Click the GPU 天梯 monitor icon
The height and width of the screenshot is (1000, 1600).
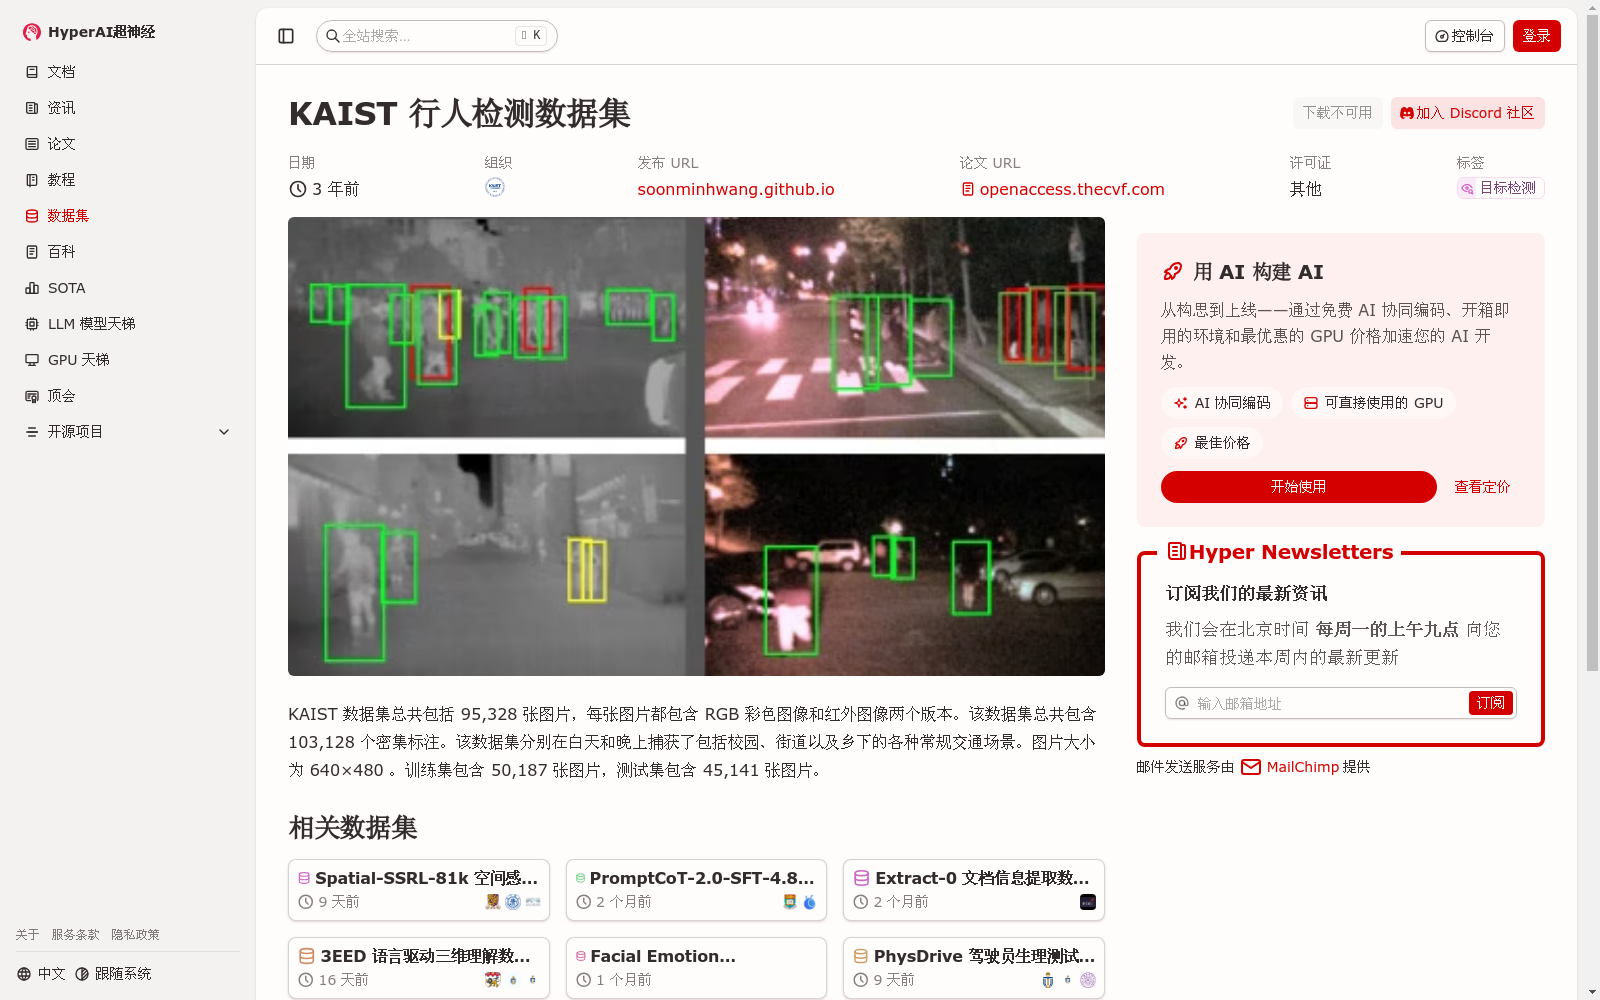(x=32, y=360)
